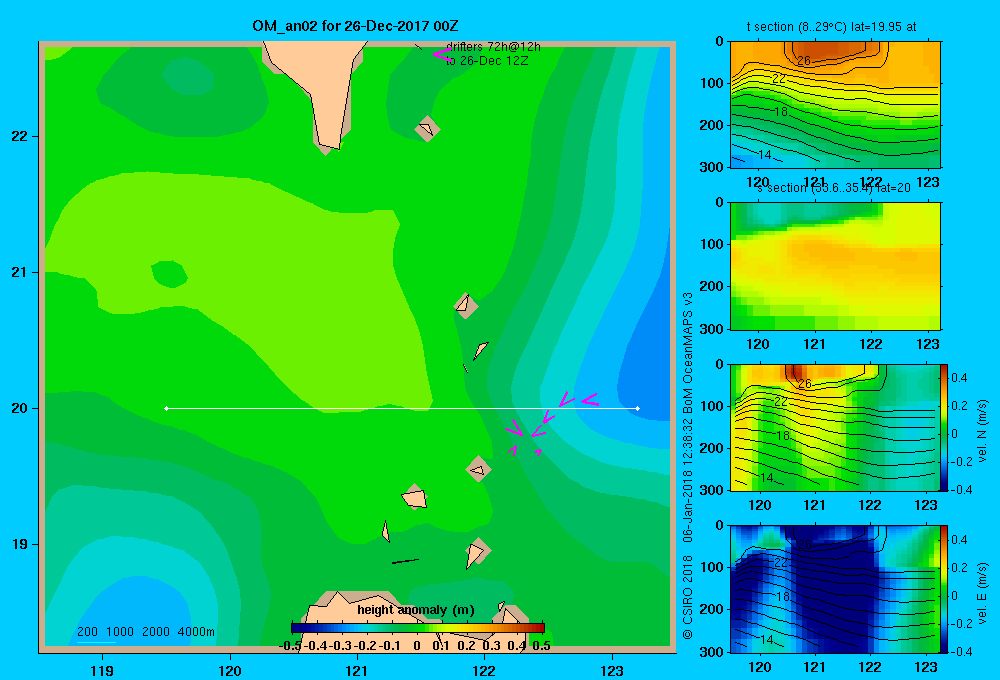
Task: Click longitude label 122 under main map
Action: (x=484, y=670)
